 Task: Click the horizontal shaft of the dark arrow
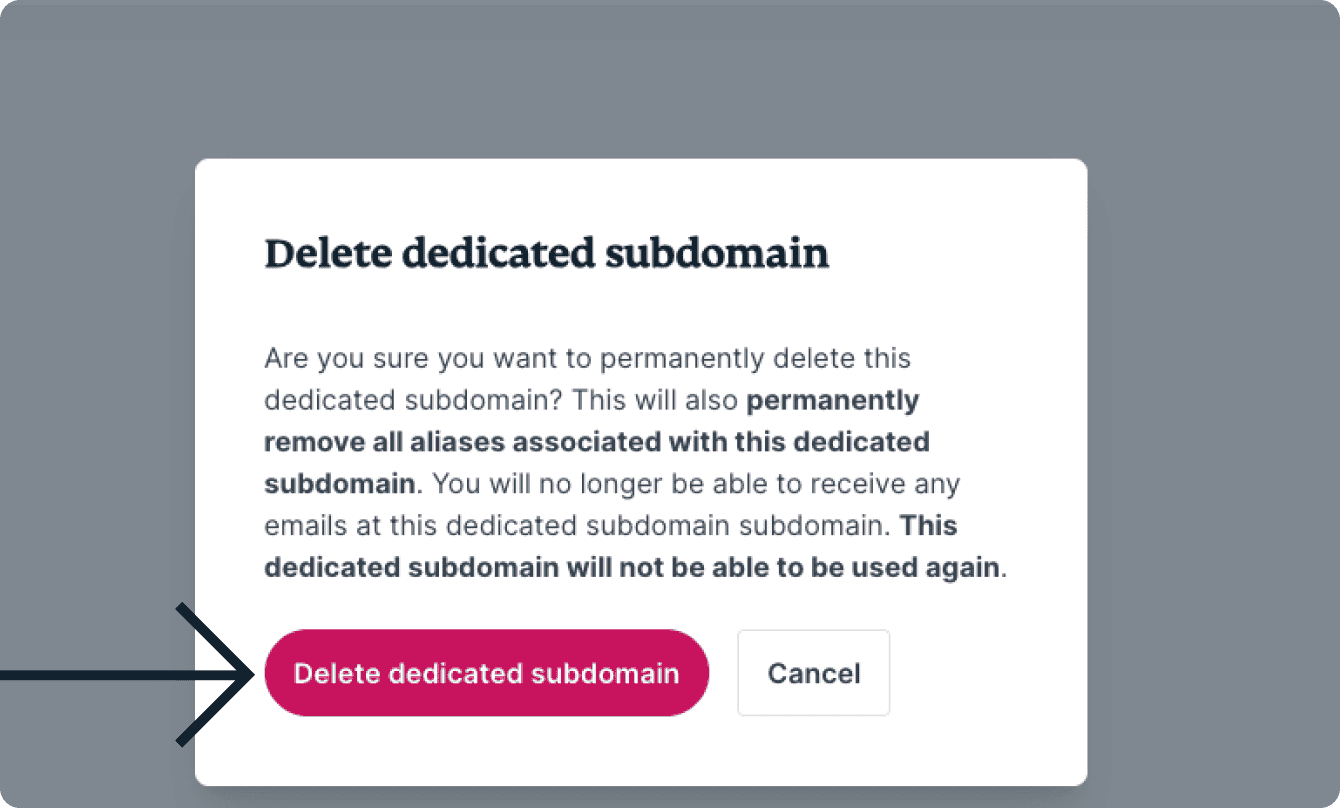(100, 676)
